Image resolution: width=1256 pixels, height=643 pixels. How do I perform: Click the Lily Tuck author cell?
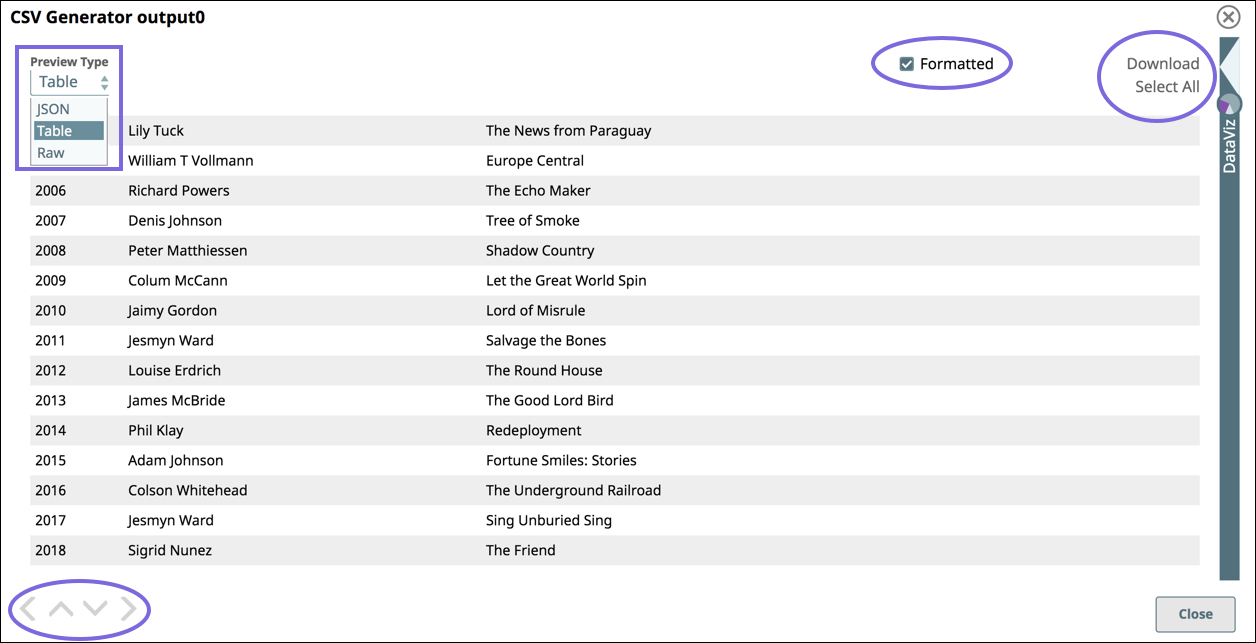pyautogui.click(x=156, y=131)
